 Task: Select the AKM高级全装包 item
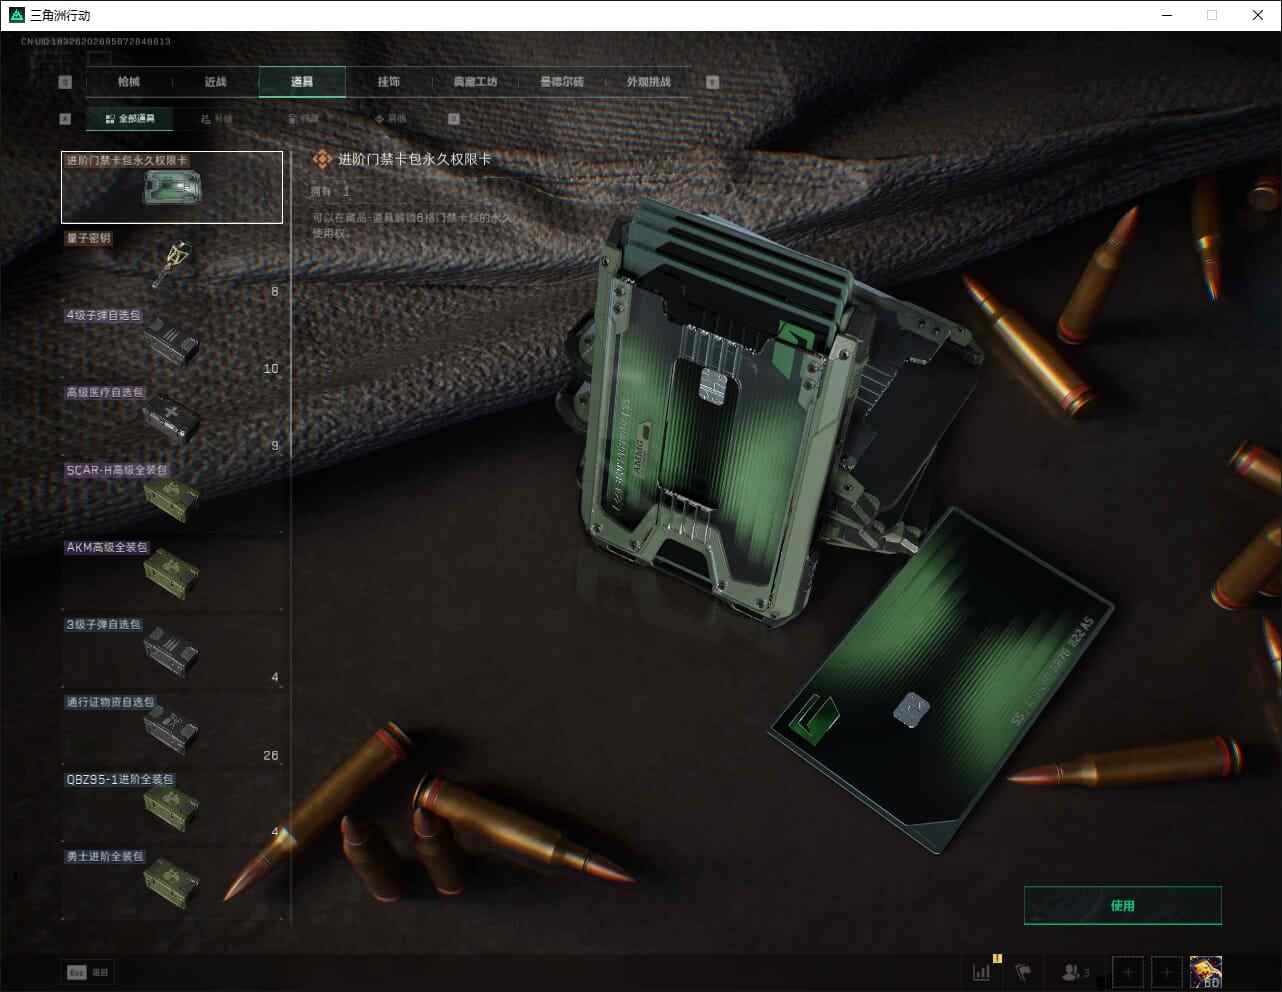(172, 574)
